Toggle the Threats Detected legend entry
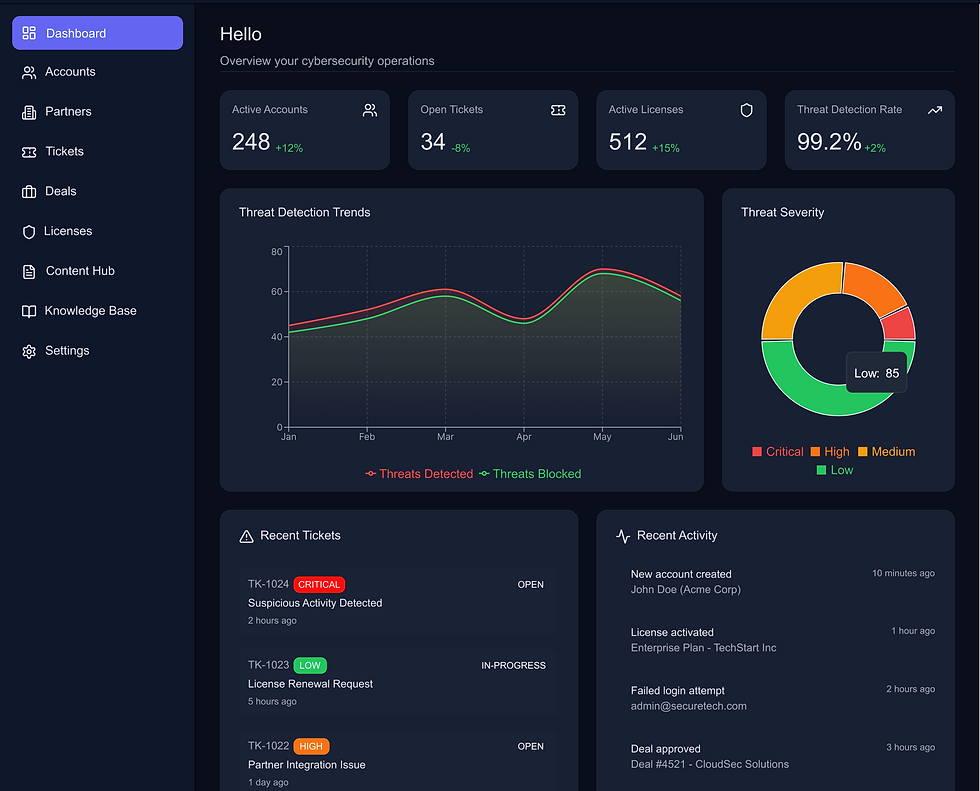980x791 pixels. [x=419, y=474]
